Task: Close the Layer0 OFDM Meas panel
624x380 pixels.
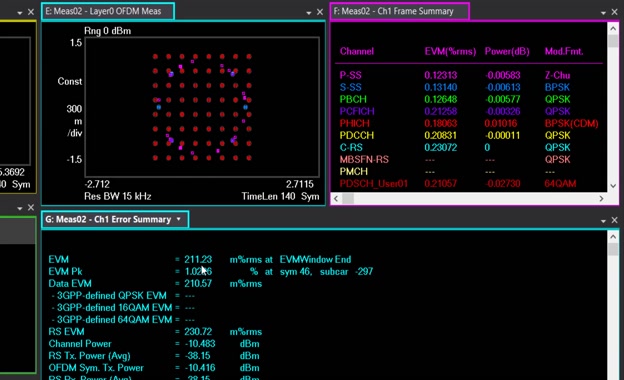Action: coord(320,12)
